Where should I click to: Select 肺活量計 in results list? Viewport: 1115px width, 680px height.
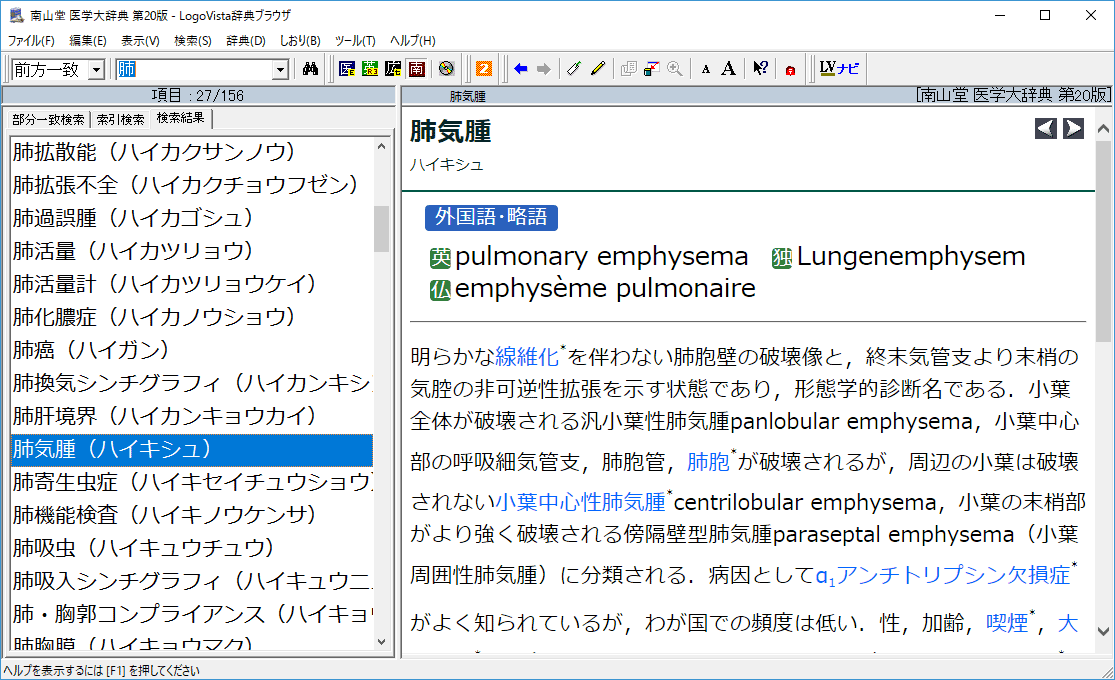tap(192, 284)
